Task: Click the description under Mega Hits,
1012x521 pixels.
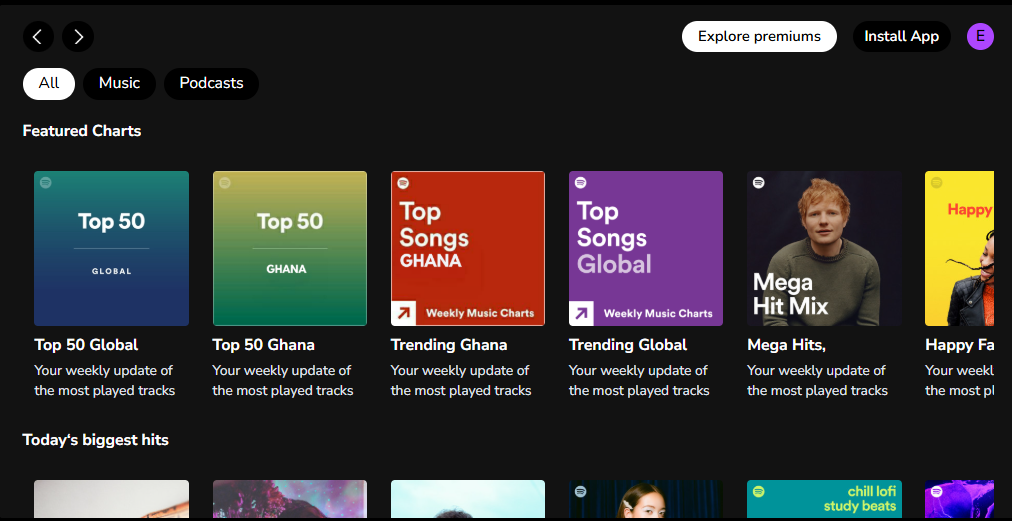Action: click(x=818, y=380)
